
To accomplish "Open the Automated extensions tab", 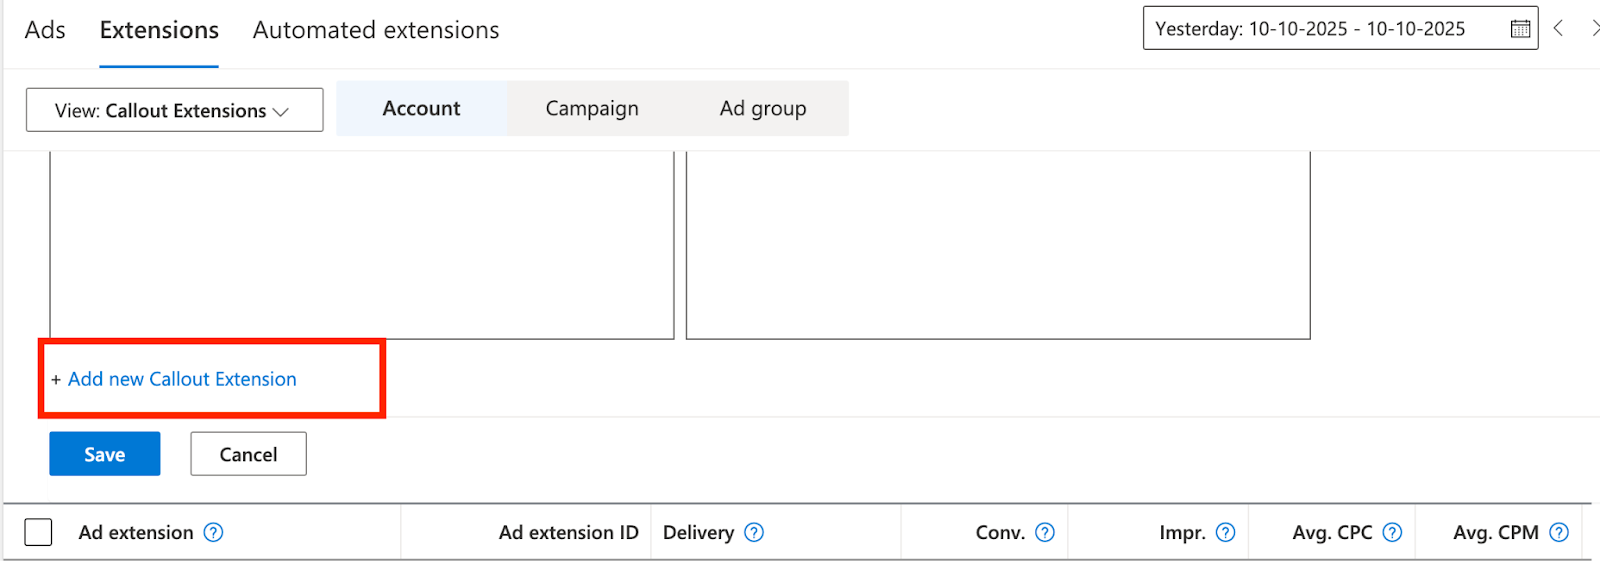I will click(376, 31).
